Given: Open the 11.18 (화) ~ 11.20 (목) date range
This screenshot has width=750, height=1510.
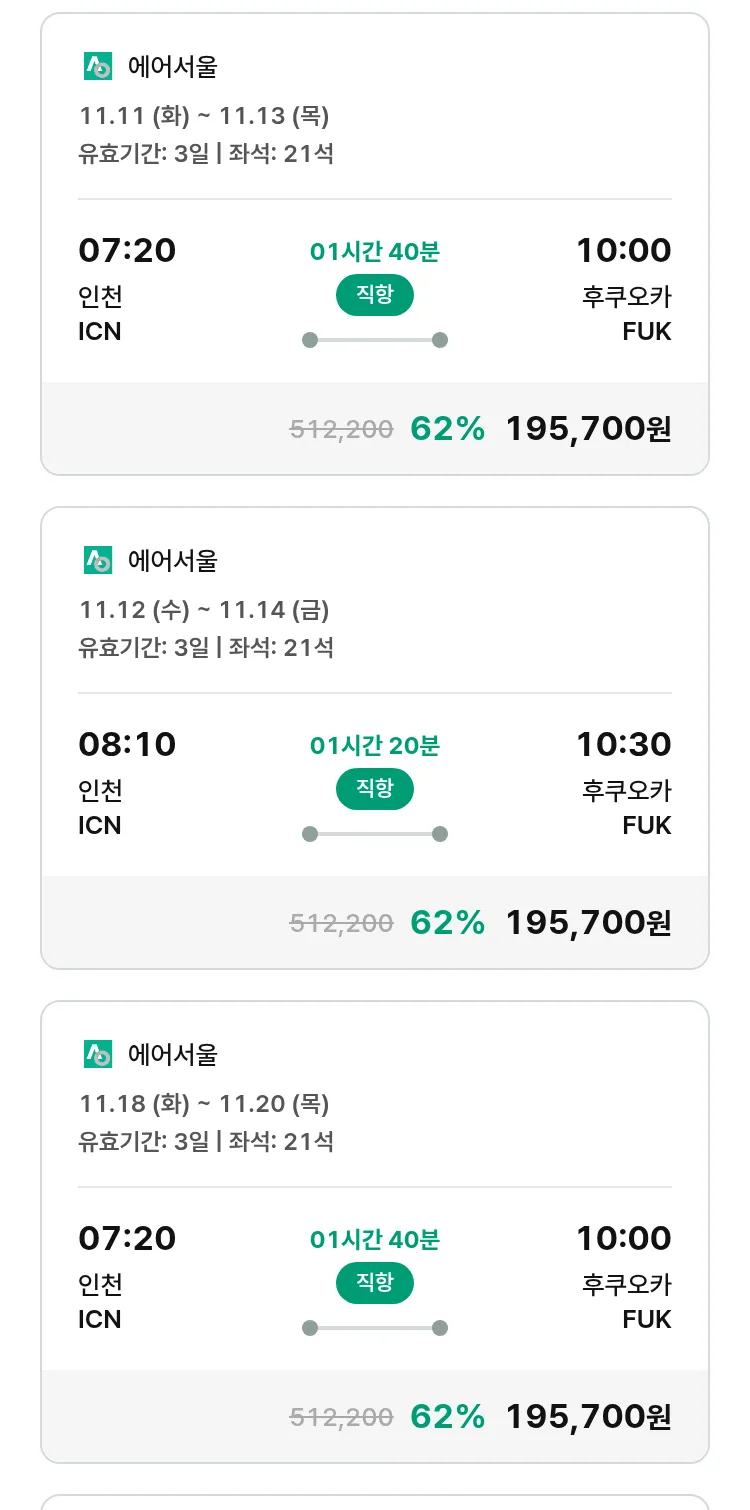Looking at the screenshot, I should pos(205,1104).
